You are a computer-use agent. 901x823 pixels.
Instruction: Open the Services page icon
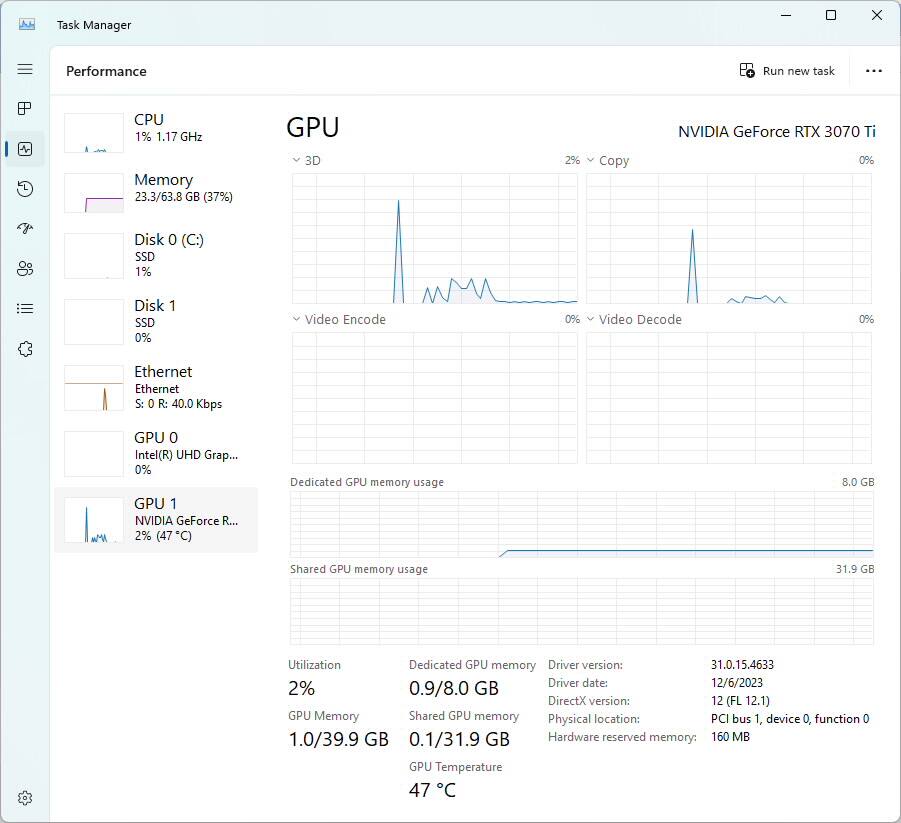point(25,349)
